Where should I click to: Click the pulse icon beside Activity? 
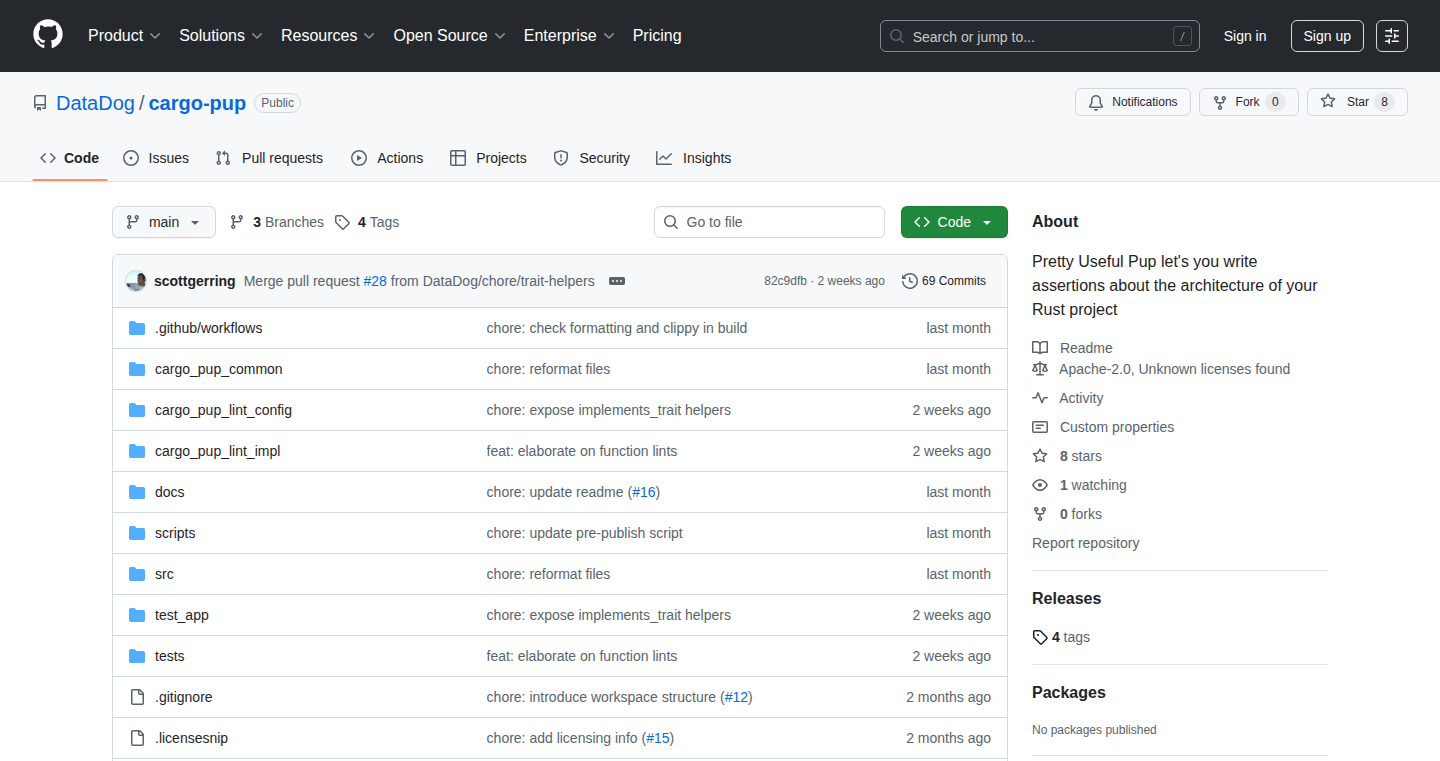click(1040, 398)
